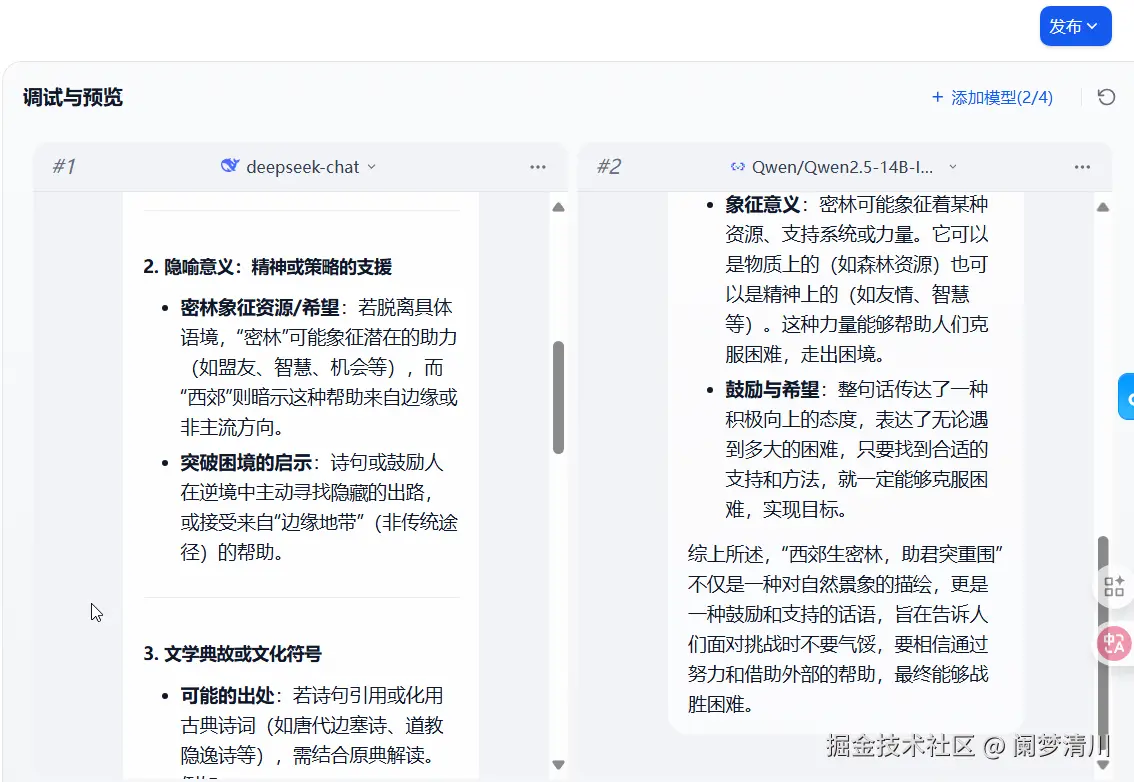Click the blue floating tab on right edge

[x=1126, y=396]
